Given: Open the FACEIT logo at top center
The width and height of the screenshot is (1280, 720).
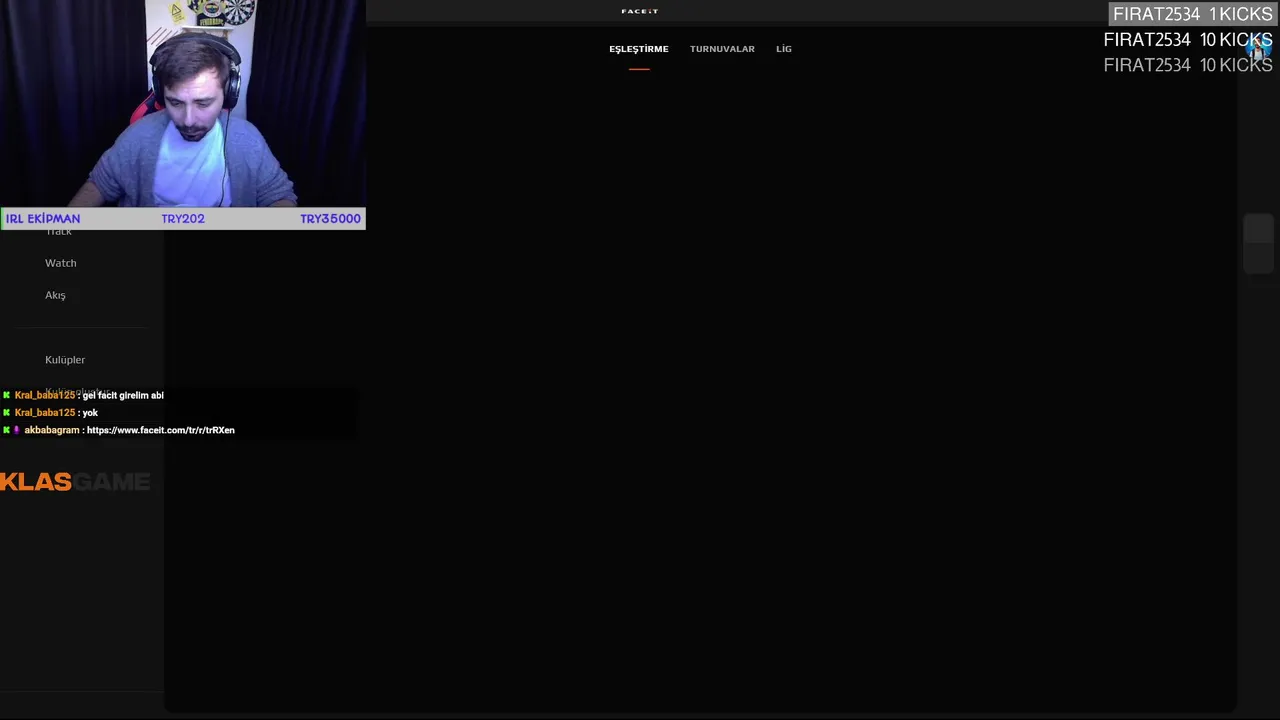Looking at the screenshot, I should (x=639, y=11).
